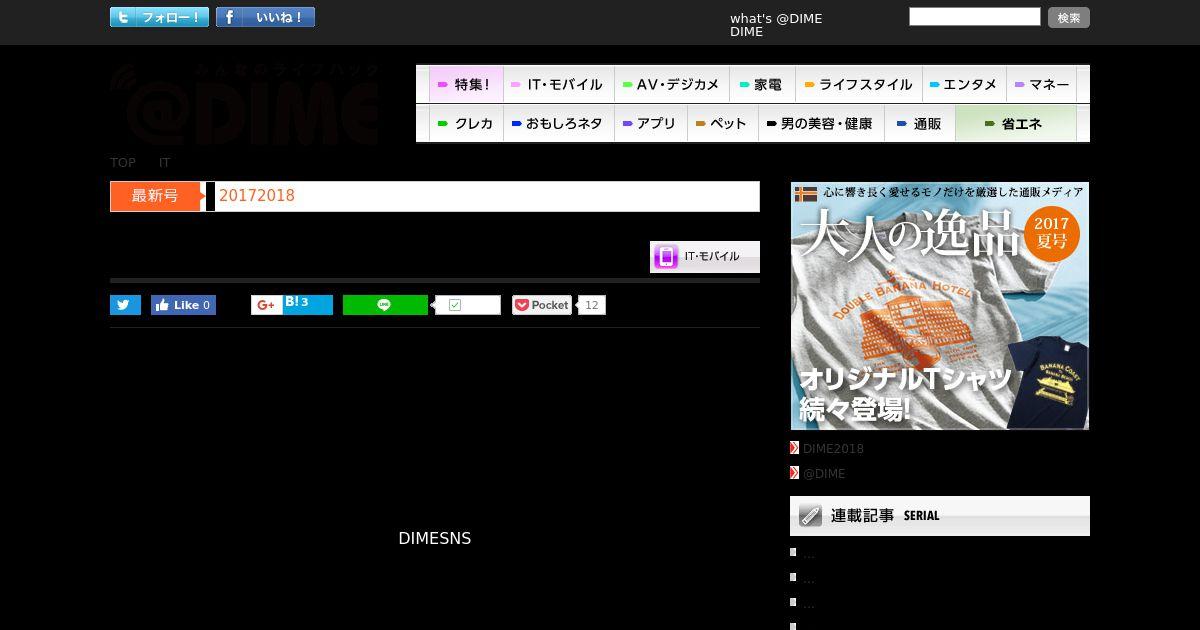Go to IT breadcrumb link
Image resolution: width=1200 pixels, height=630 pixels.
165,162
